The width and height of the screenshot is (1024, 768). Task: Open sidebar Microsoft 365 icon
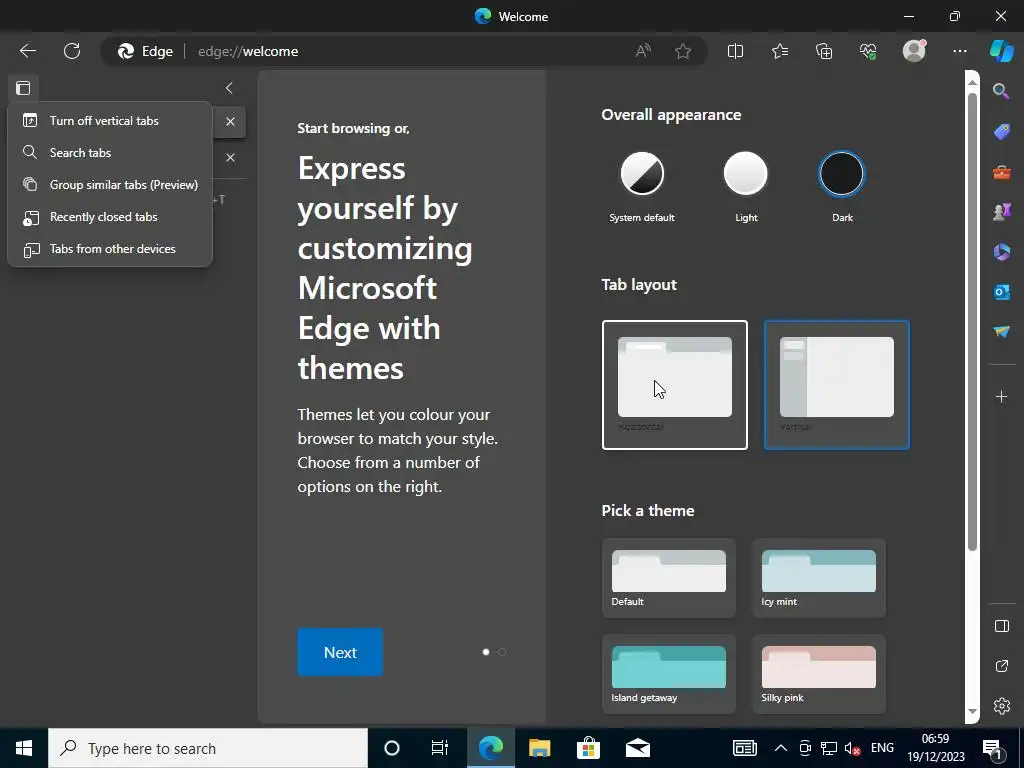[1002, 251]
